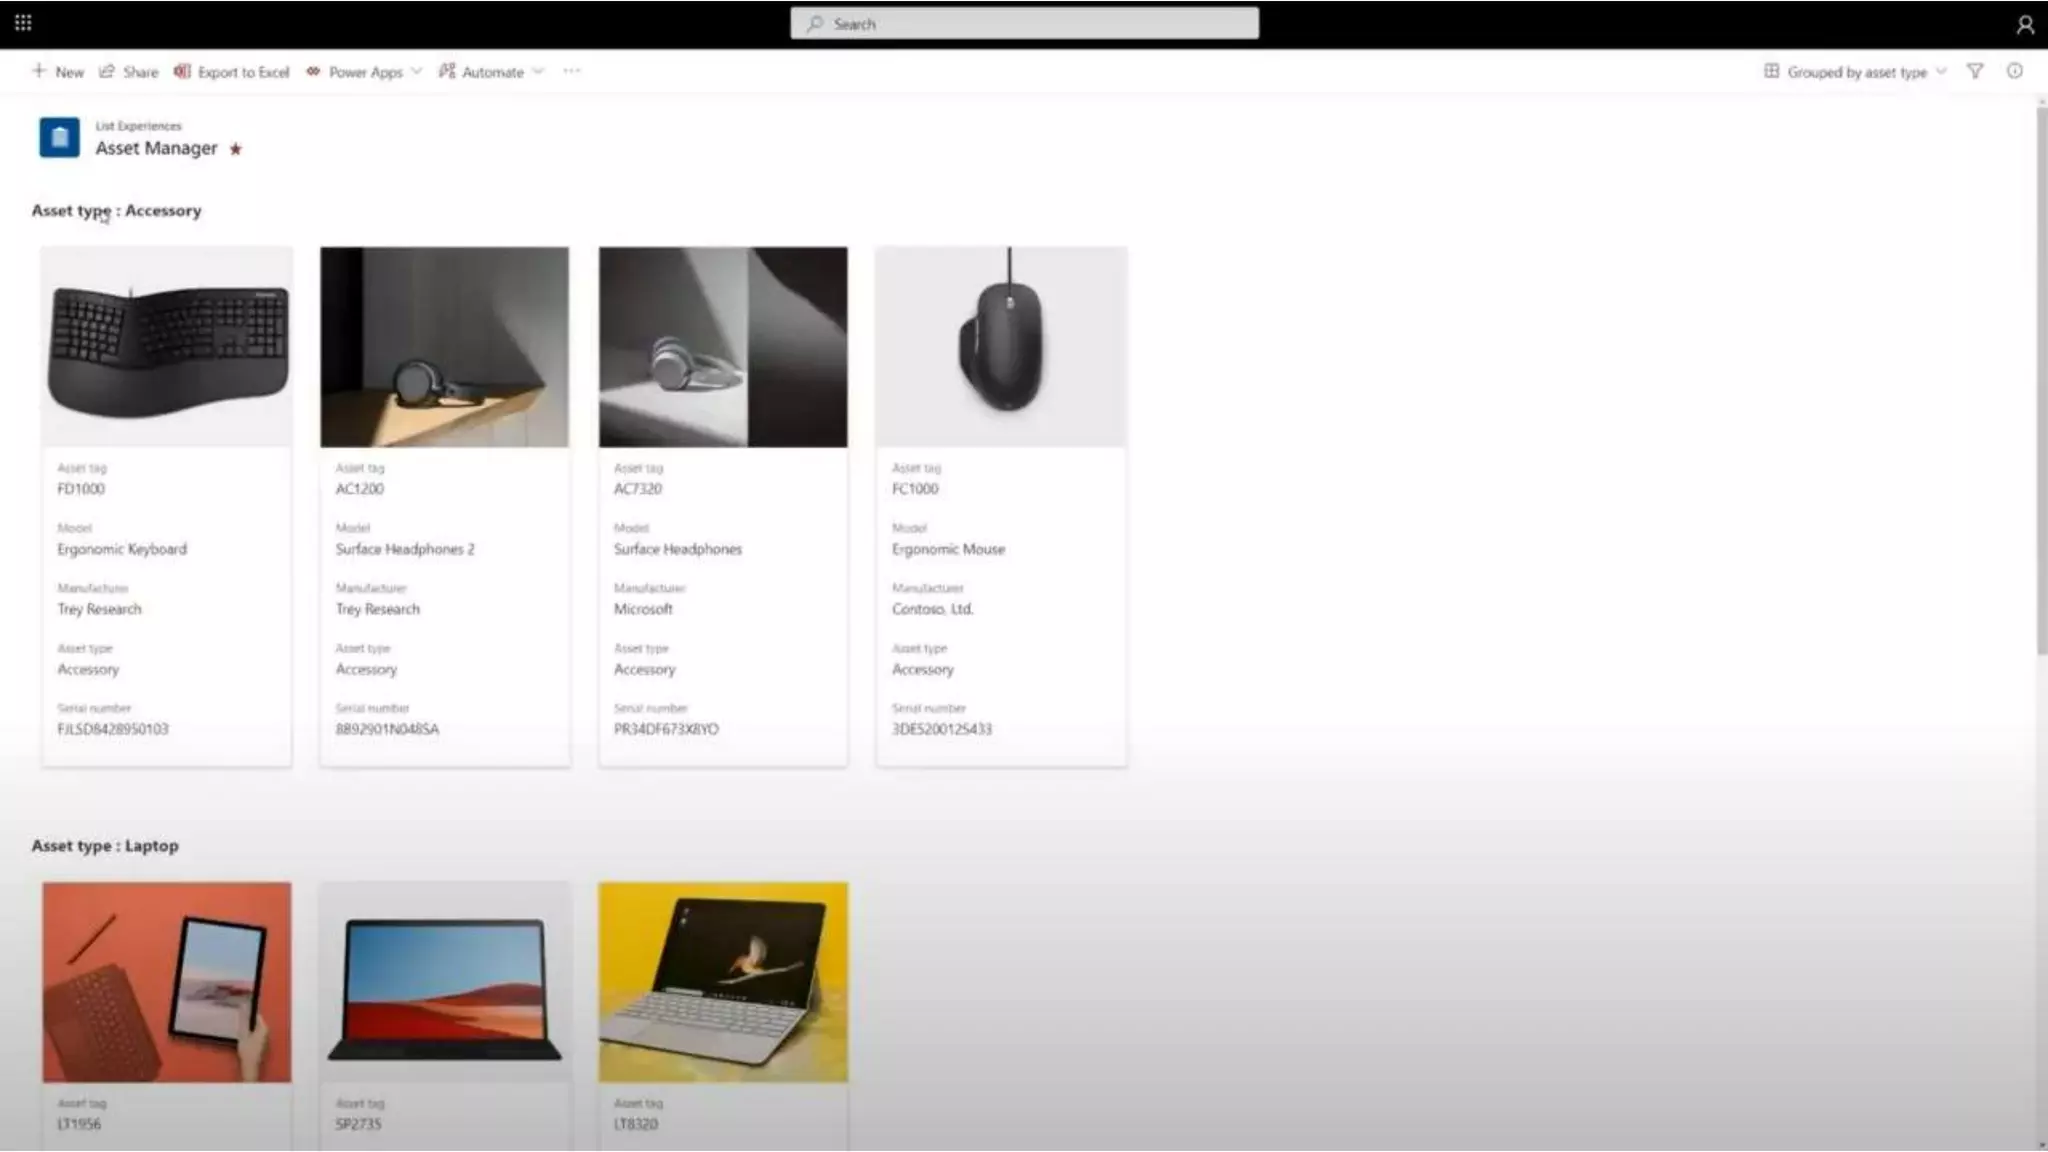
Task: Click the more options ellipsis in toolbar
Action: pyautogui.click(x=571, y=71)
